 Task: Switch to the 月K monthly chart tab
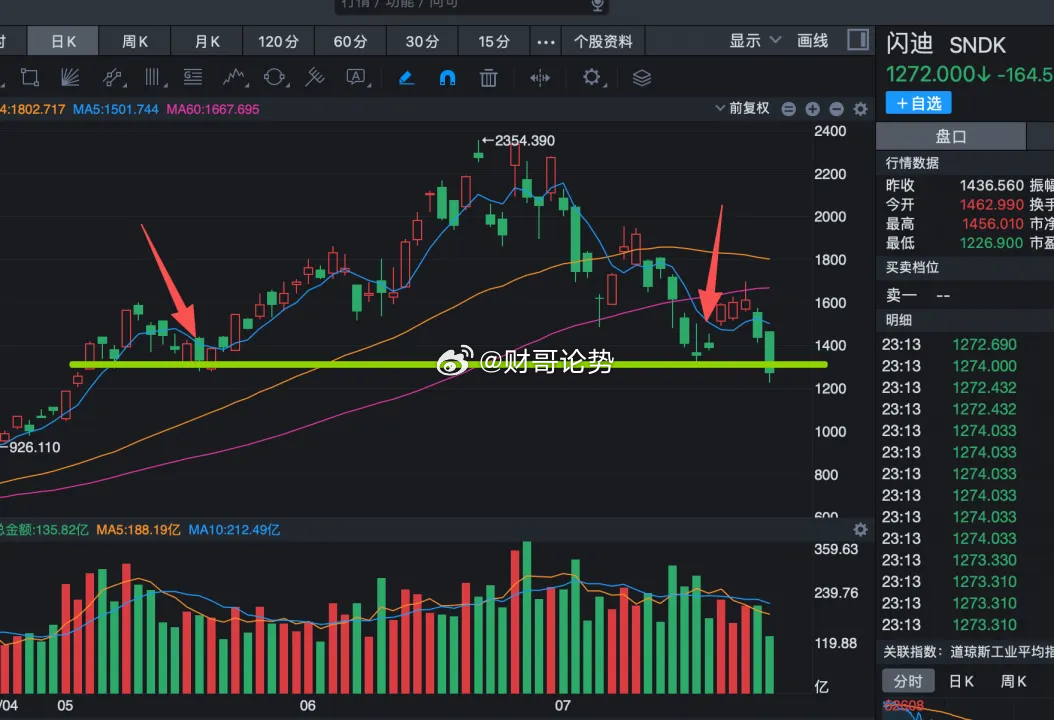(x=207, y=41)
